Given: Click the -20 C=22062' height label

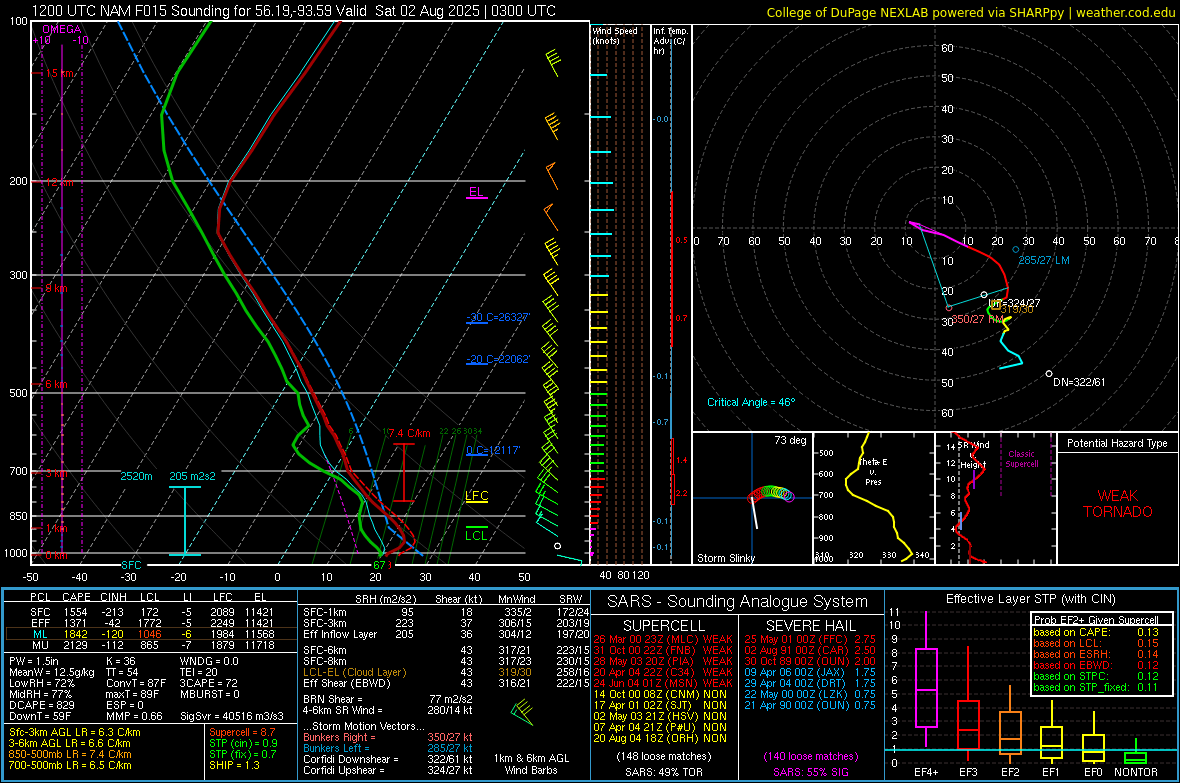Looking at the screenshot, I should [x=498, y=359].
